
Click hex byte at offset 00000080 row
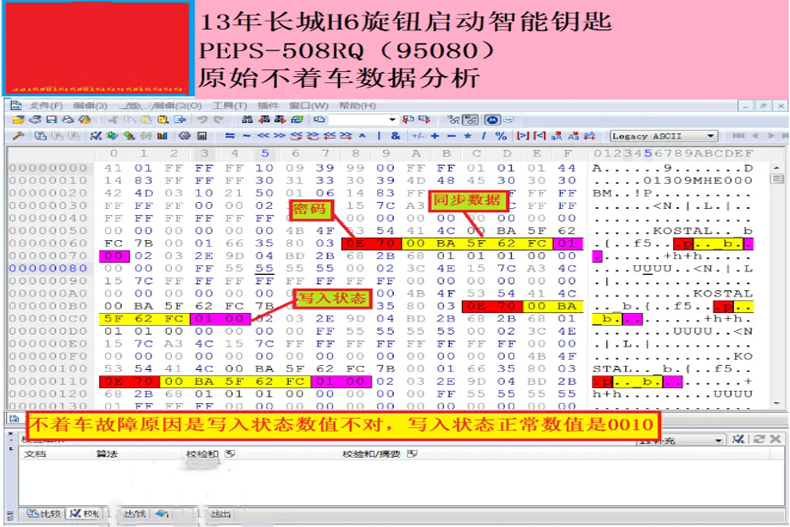point(112,268)
